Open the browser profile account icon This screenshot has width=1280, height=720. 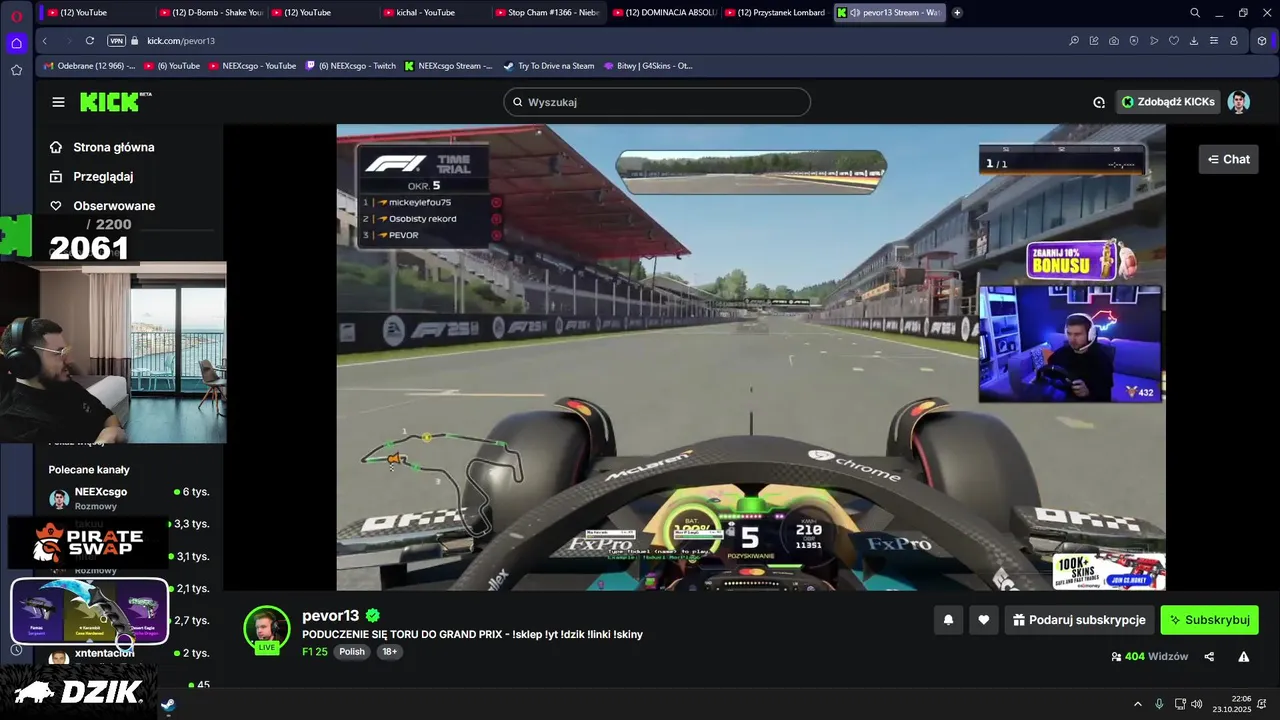[x=1234, y=41]
